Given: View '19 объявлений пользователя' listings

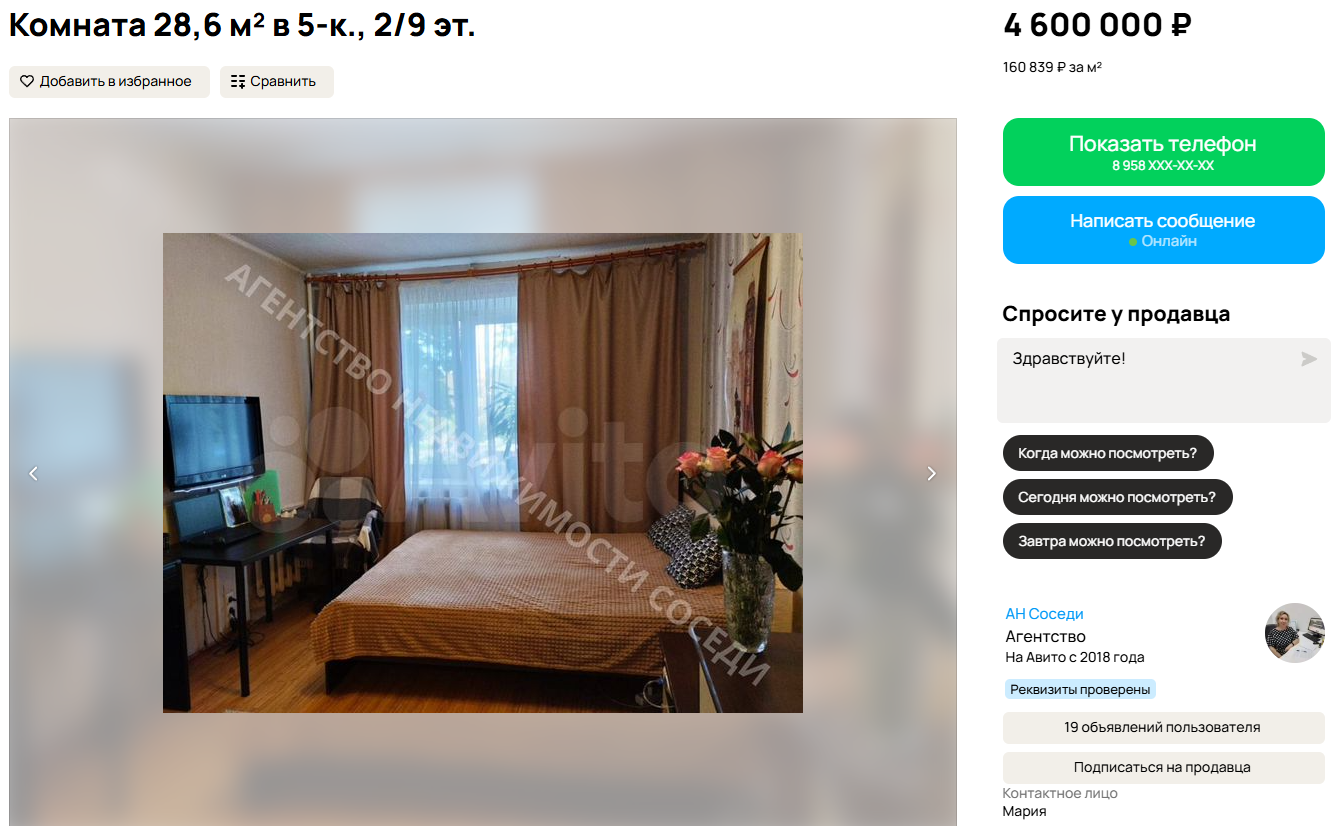Looking at the screenshot, I should pos(1163,728).
